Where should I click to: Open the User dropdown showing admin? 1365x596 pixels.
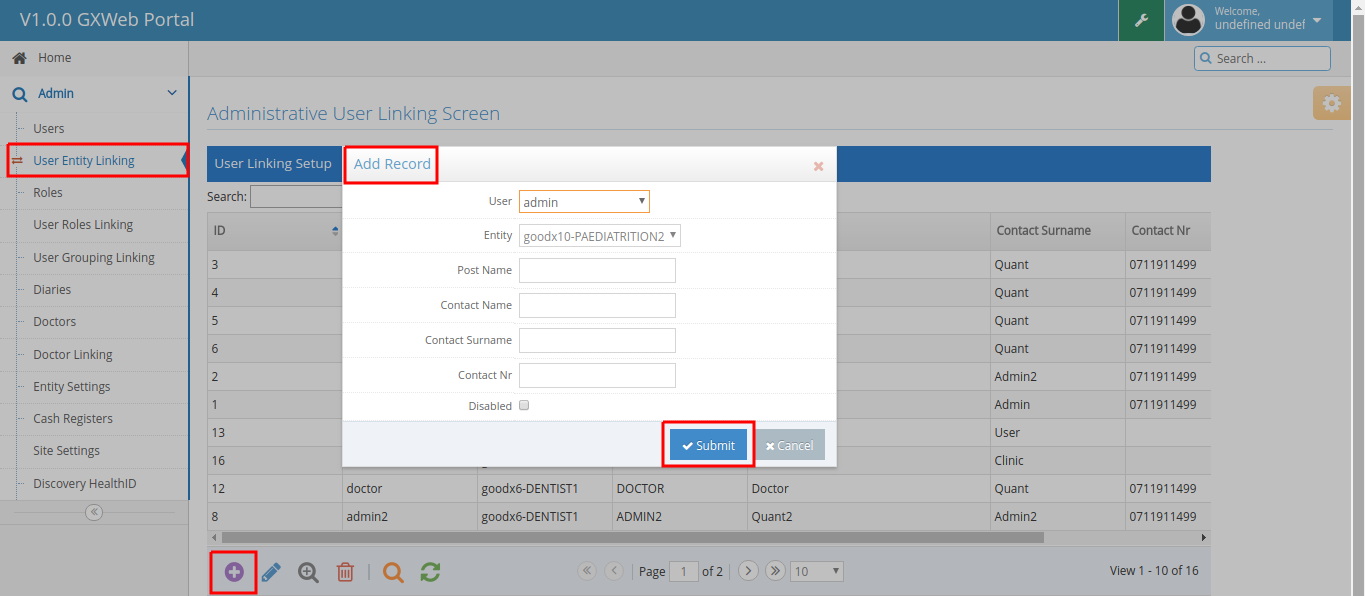tap(584, 202)
